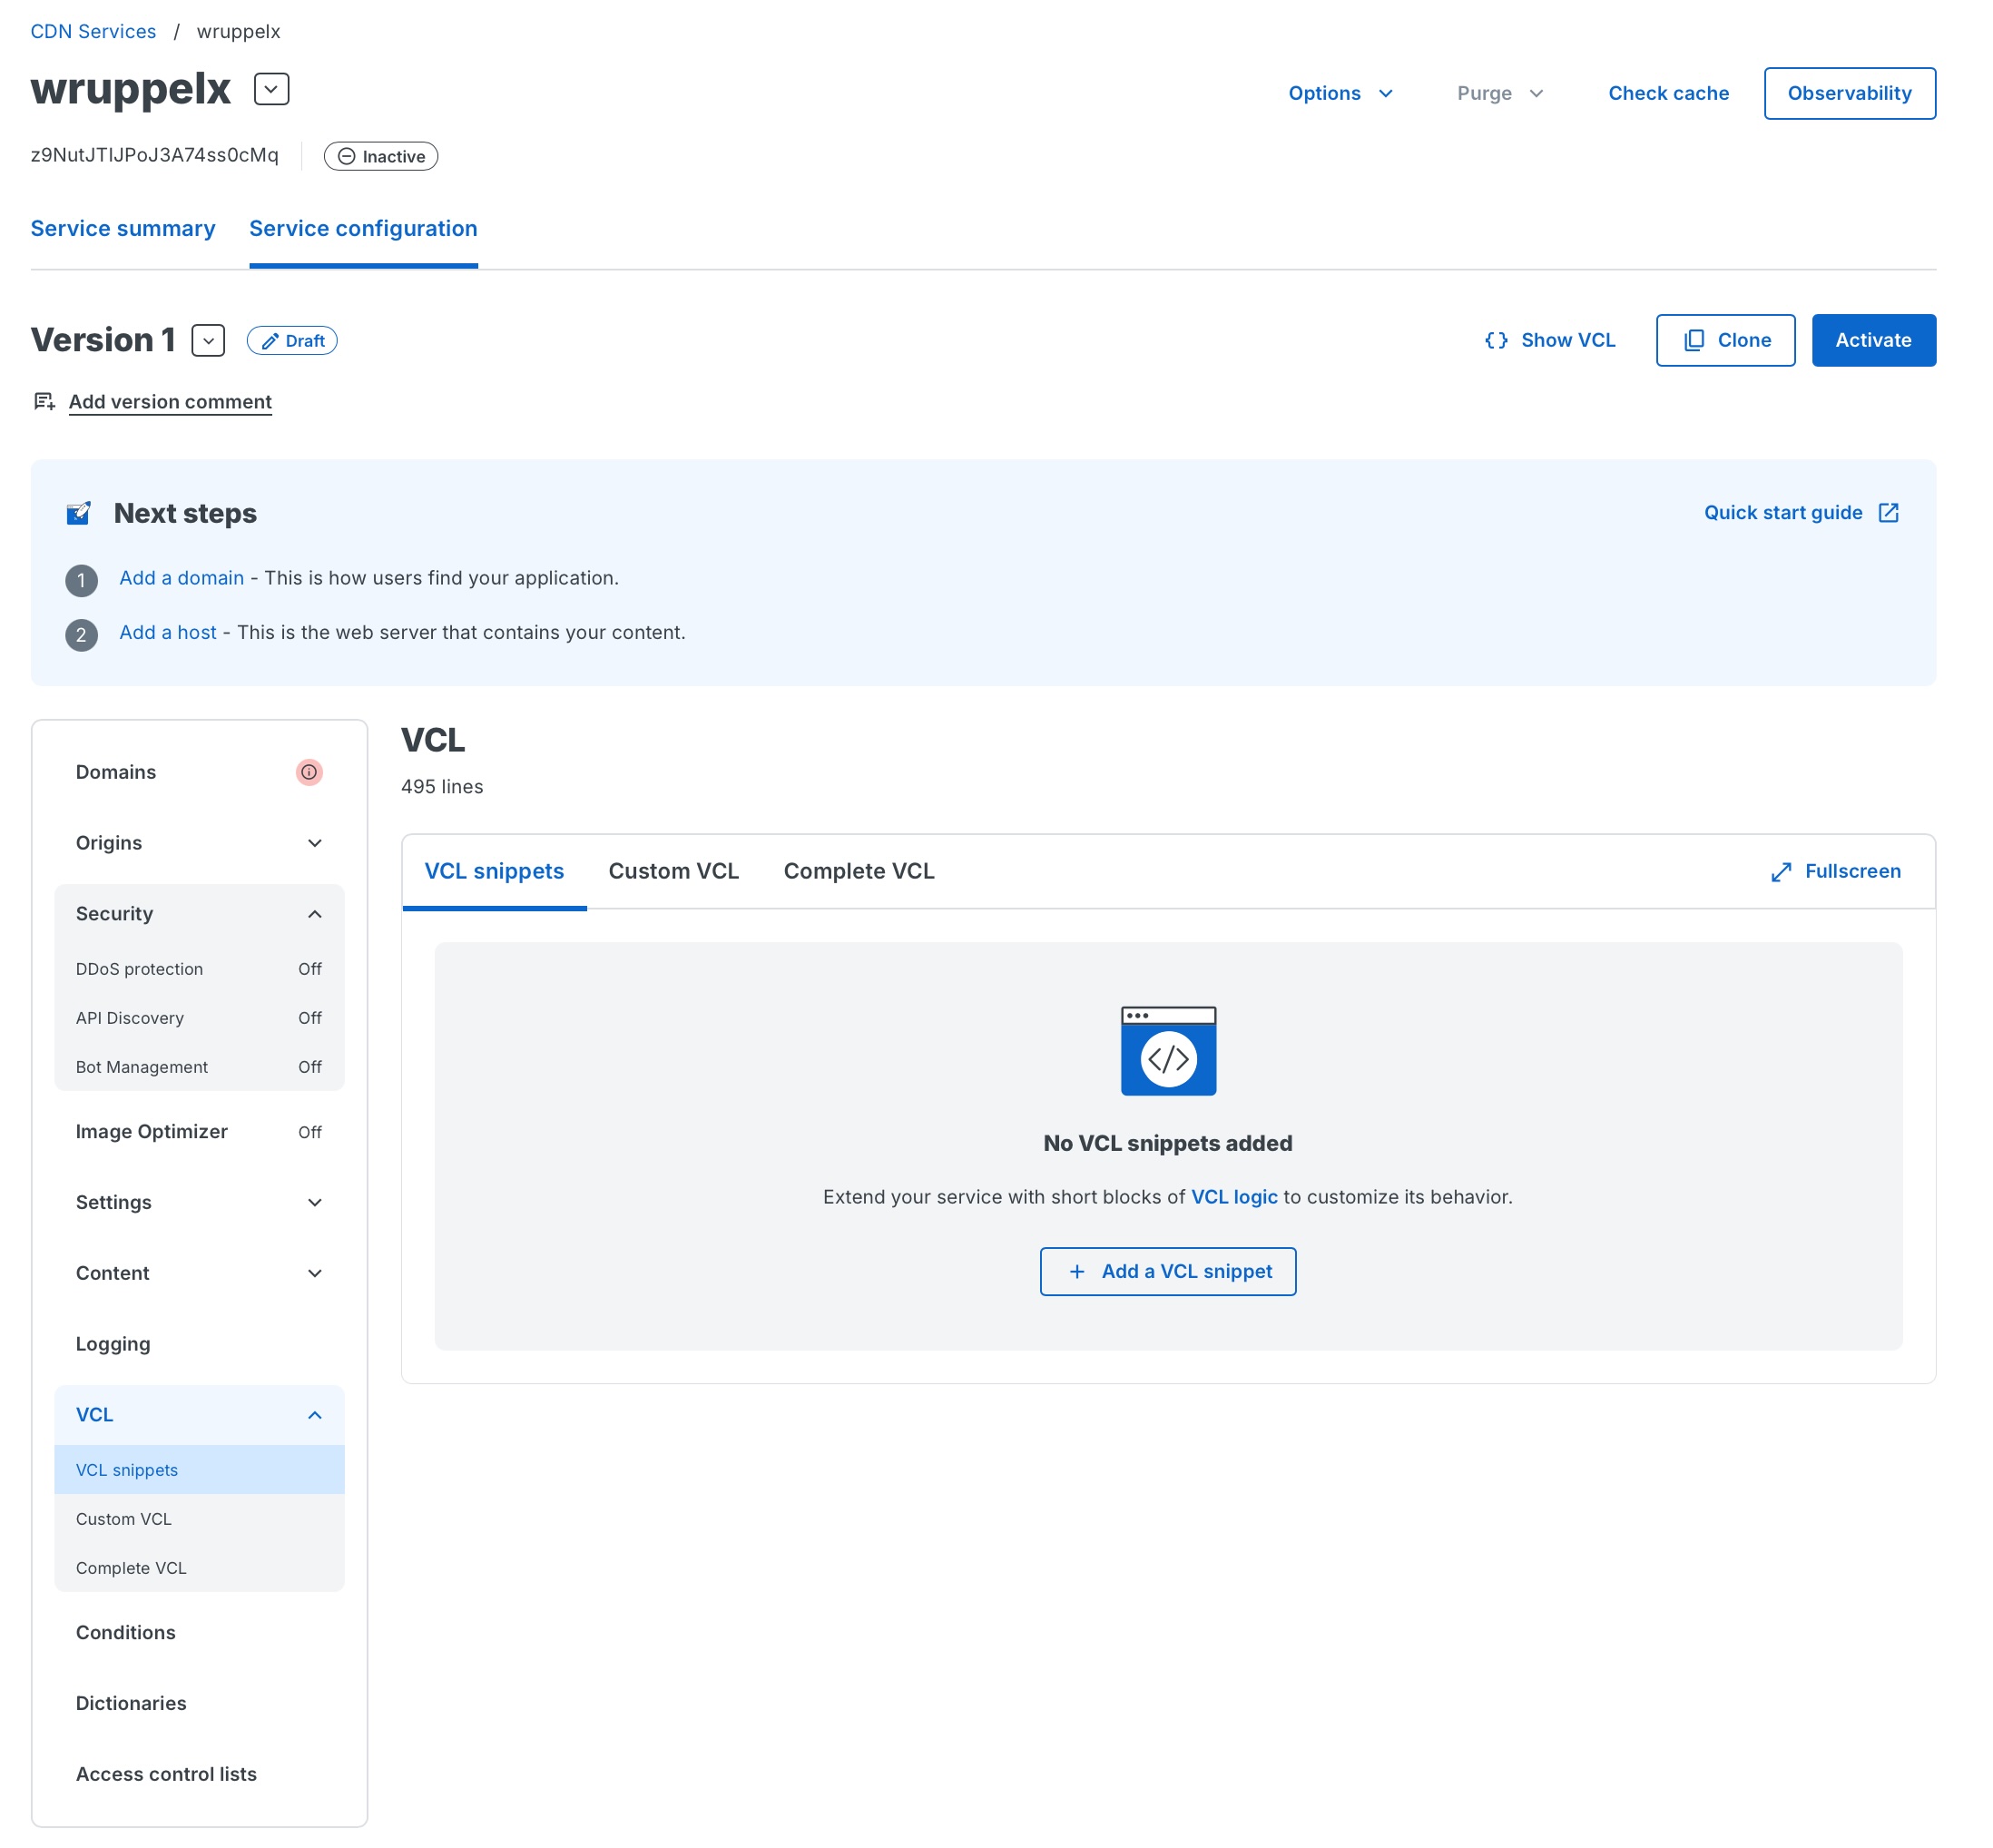Click the VCL logic link
This screenshot has width=1993, height=1848.
click(1234, 1197)
